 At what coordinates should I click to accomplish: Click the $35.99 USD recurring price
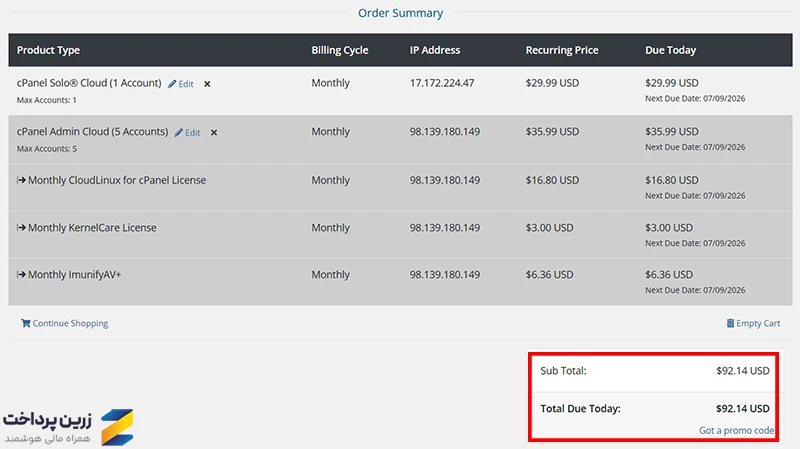tap(552, 132)
